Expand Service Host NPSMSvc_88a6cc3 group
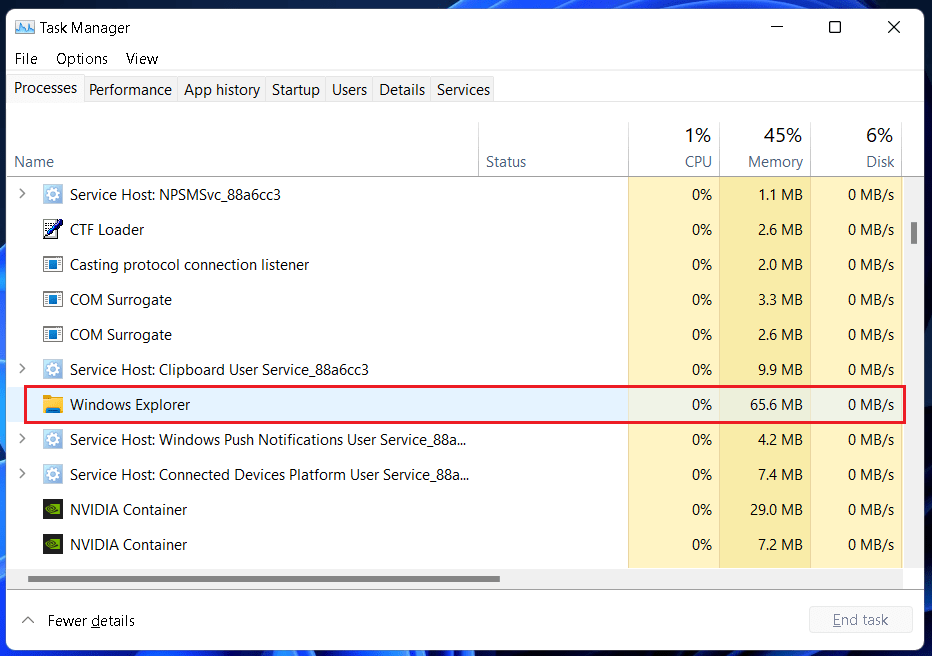Viewport: 932px width, 656px height. tap(23, 194)
